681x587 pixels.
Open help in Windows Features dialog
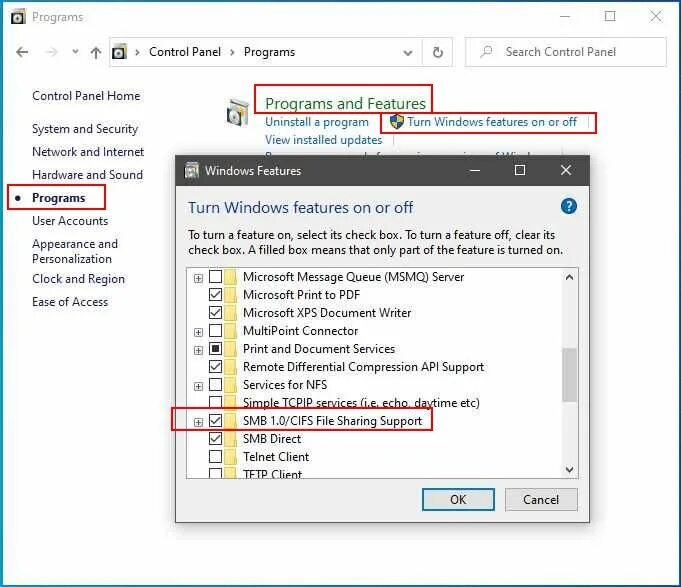(x=569, y=206)
